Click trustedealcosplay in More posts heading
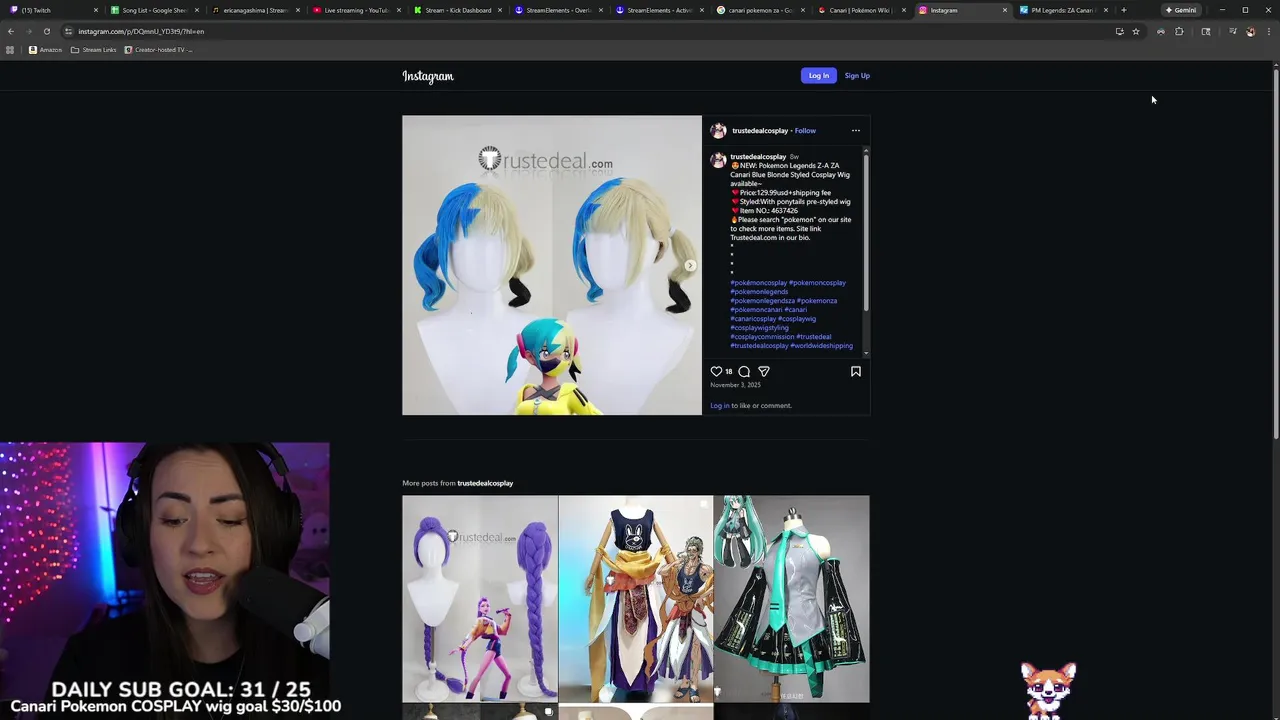Image resolution: width=1280 pixels, height=720 pixels. (x=485, y=484)
